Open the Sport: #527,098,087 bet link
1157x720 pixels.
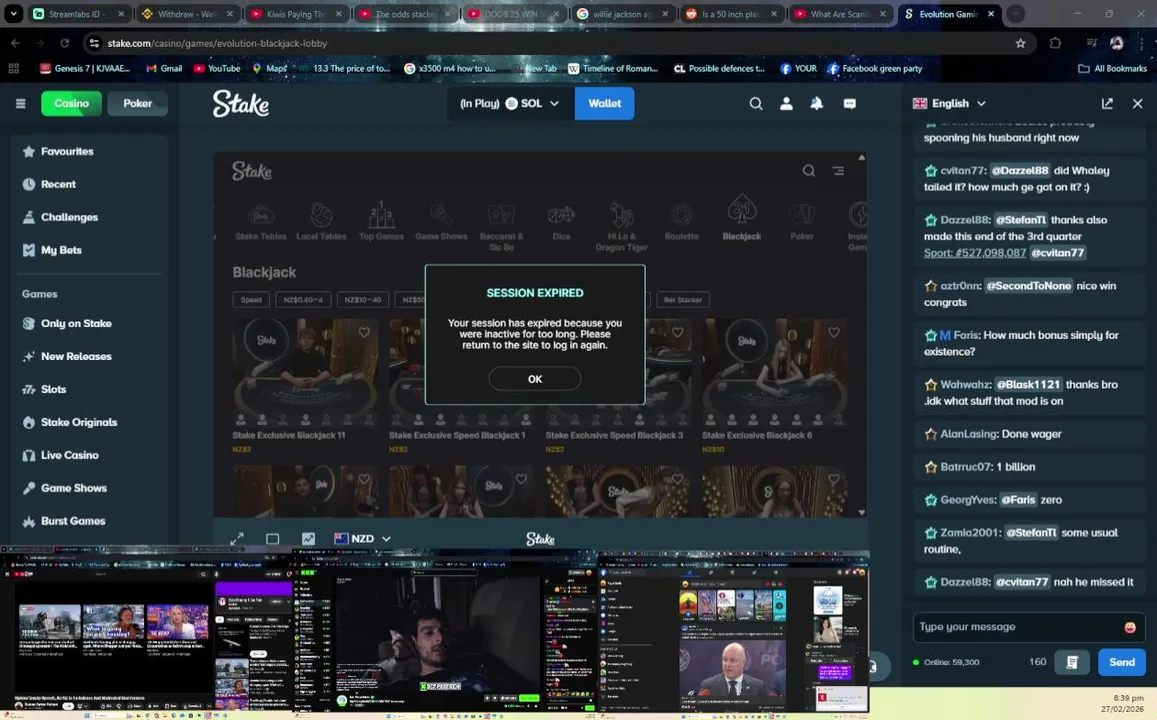(x=975, y=252)
